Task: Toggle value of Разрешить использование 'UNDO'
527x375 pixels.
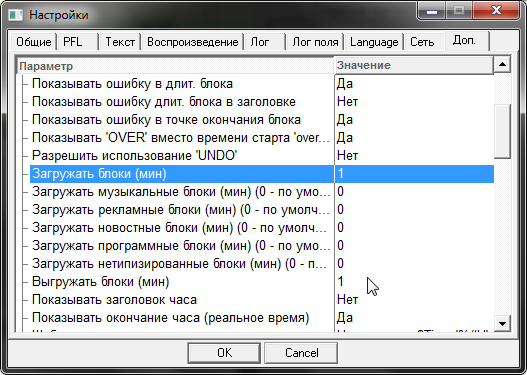Action: (414, 156)
